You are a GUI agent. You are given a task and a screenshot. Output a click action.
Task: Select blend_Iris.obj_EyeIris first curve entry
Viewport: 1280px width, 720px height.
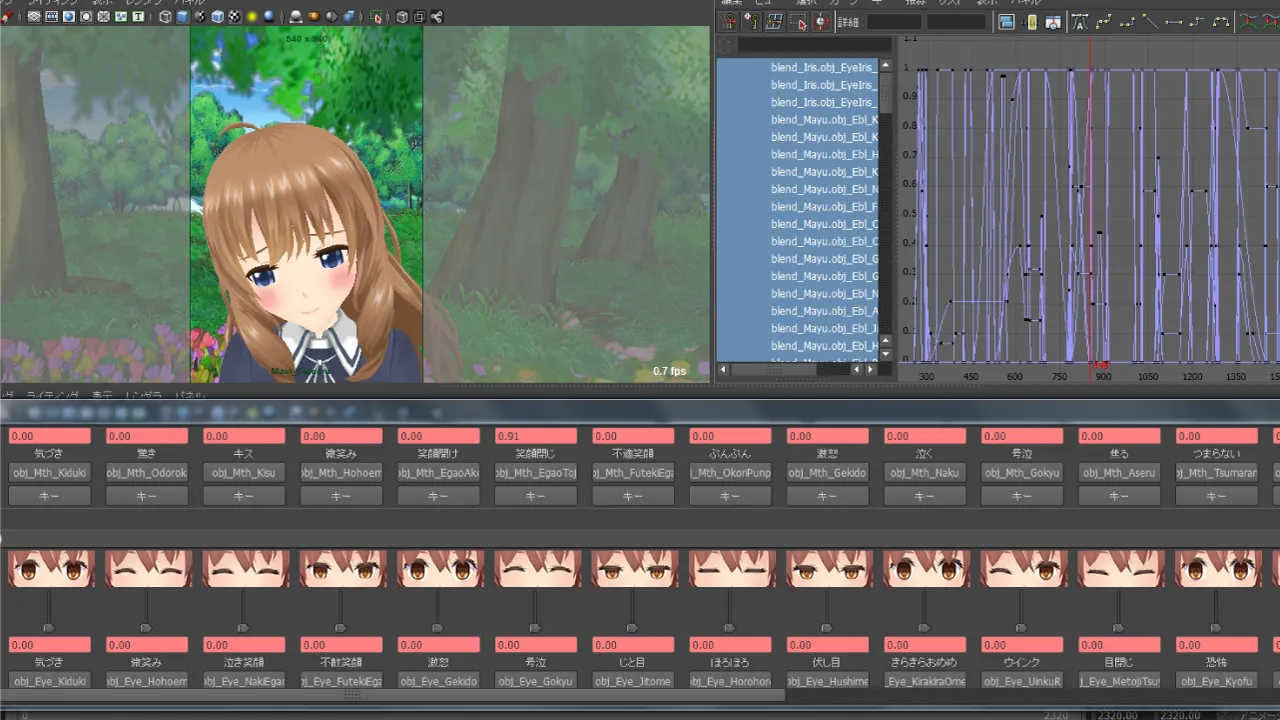823,68
